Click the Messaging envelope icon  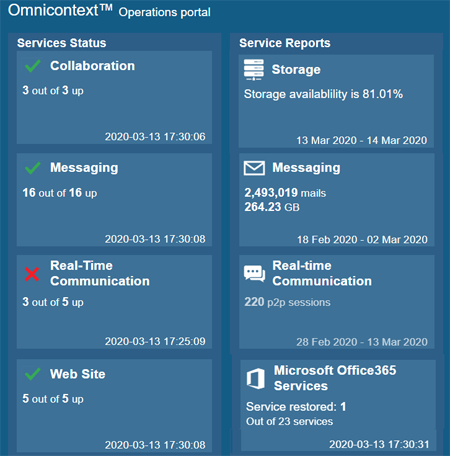click(x=254, y=168)
